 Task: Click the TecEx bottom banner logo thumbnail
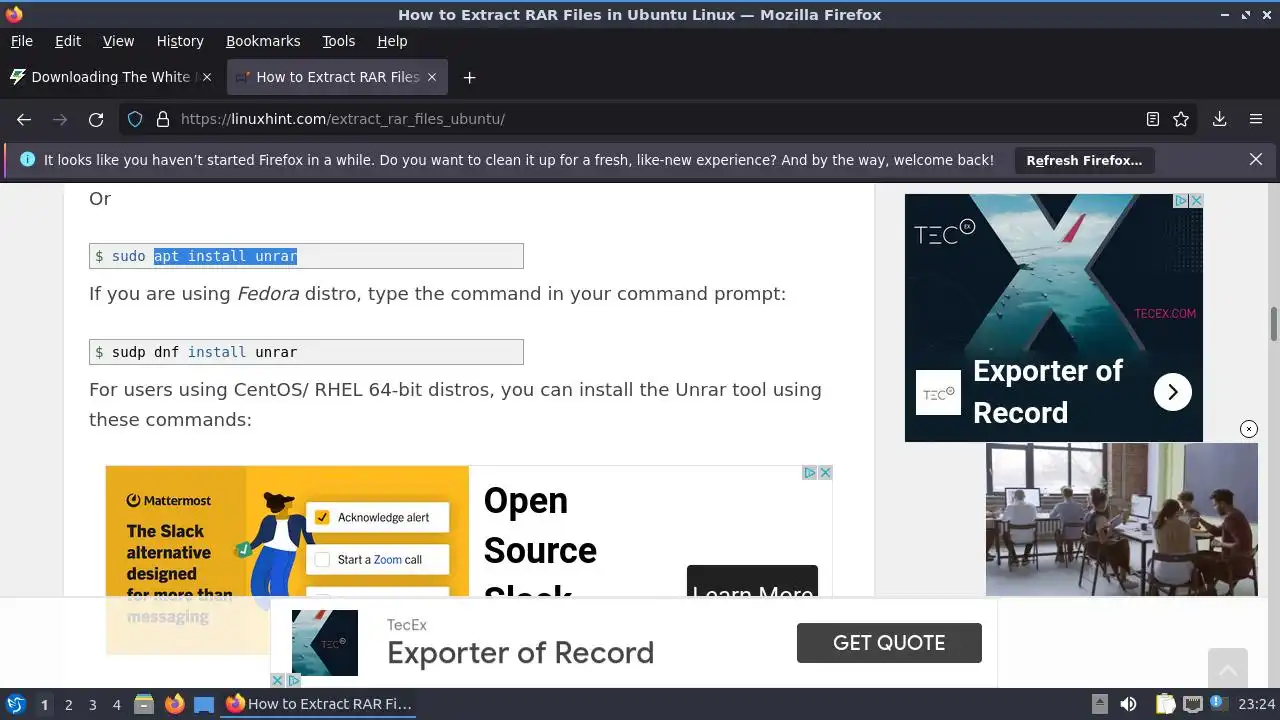tap(325, 643)
